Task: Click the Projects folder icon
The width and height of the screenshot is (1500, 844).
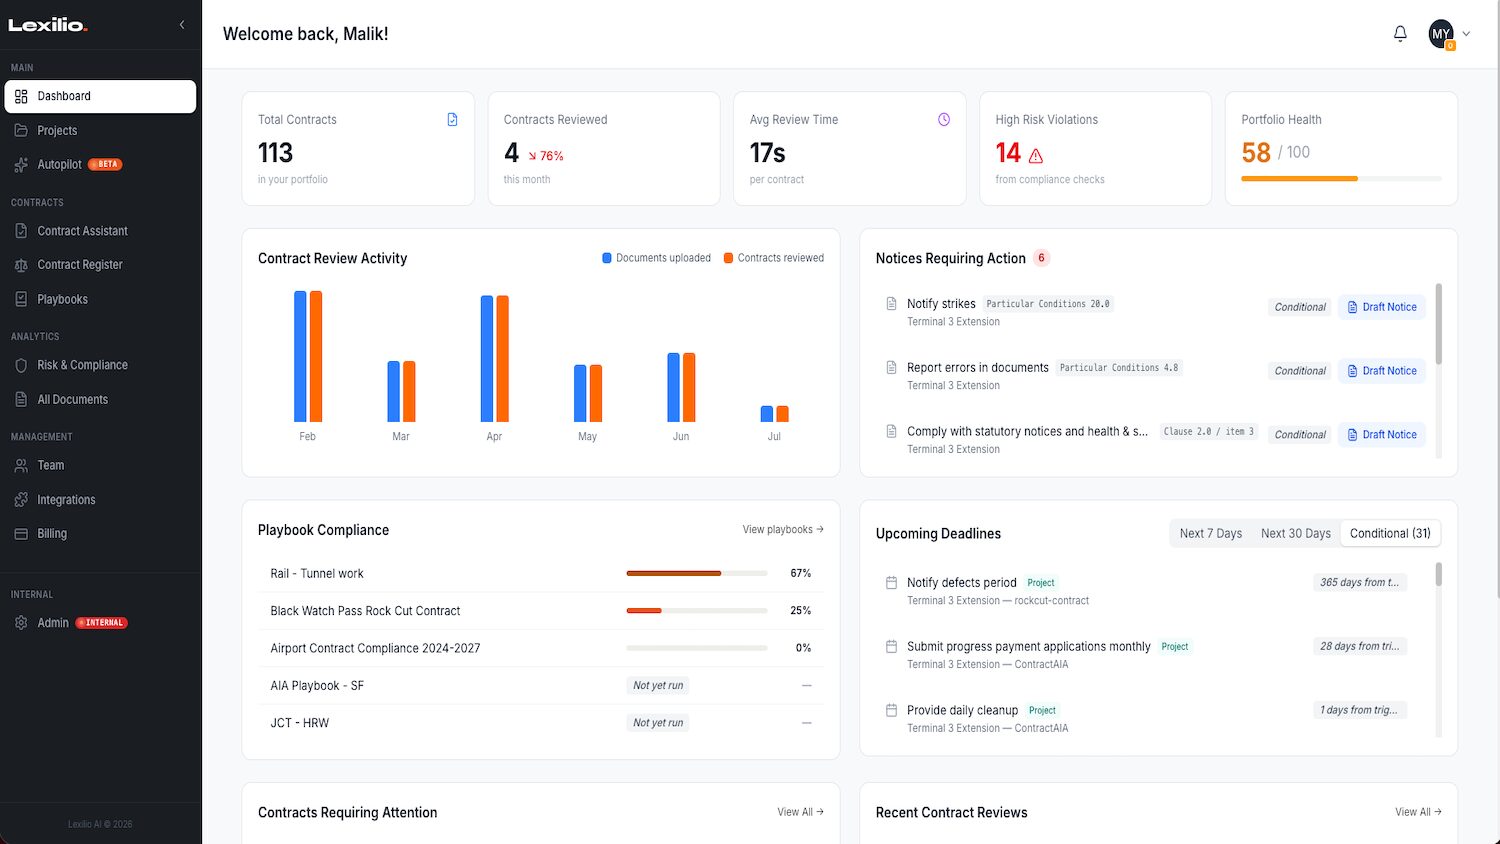Action: click(x=21, y=131)
